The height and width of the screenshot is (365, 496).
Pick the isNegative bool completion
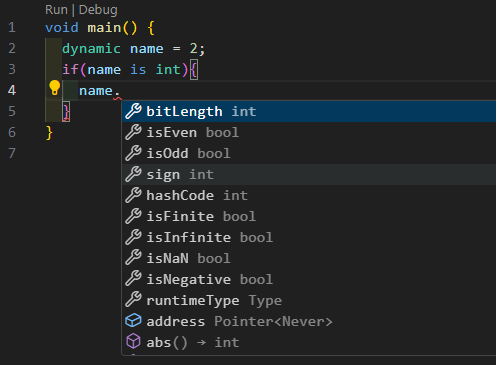coord(309,279)
